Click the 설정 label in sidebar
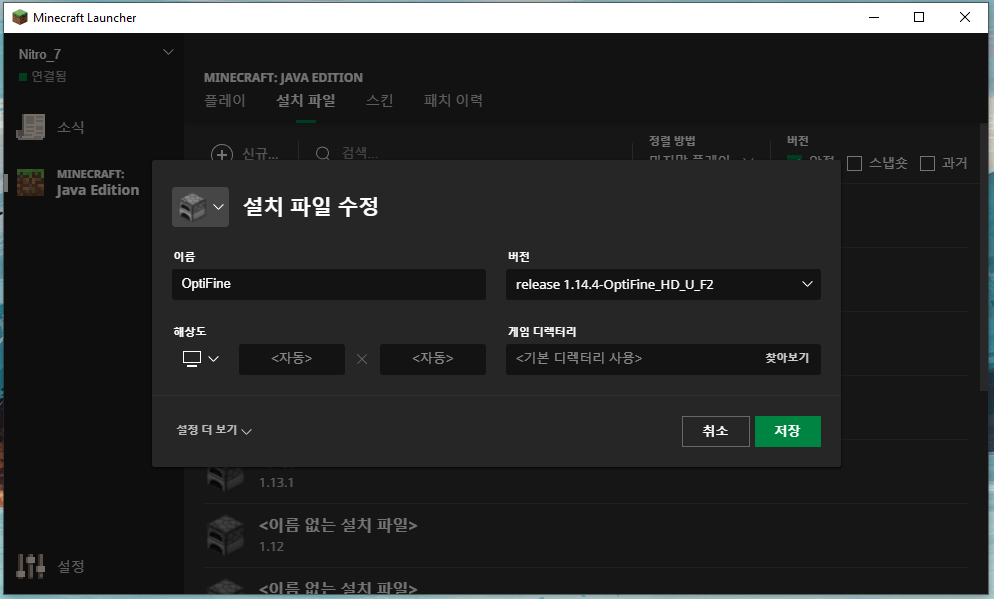994x599 pixels. (x=70, y=566)
